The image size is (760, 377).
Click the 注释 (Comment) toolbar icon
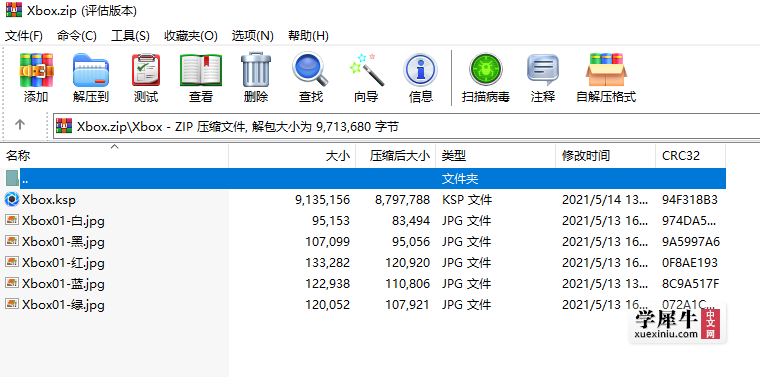pos(542,70)
